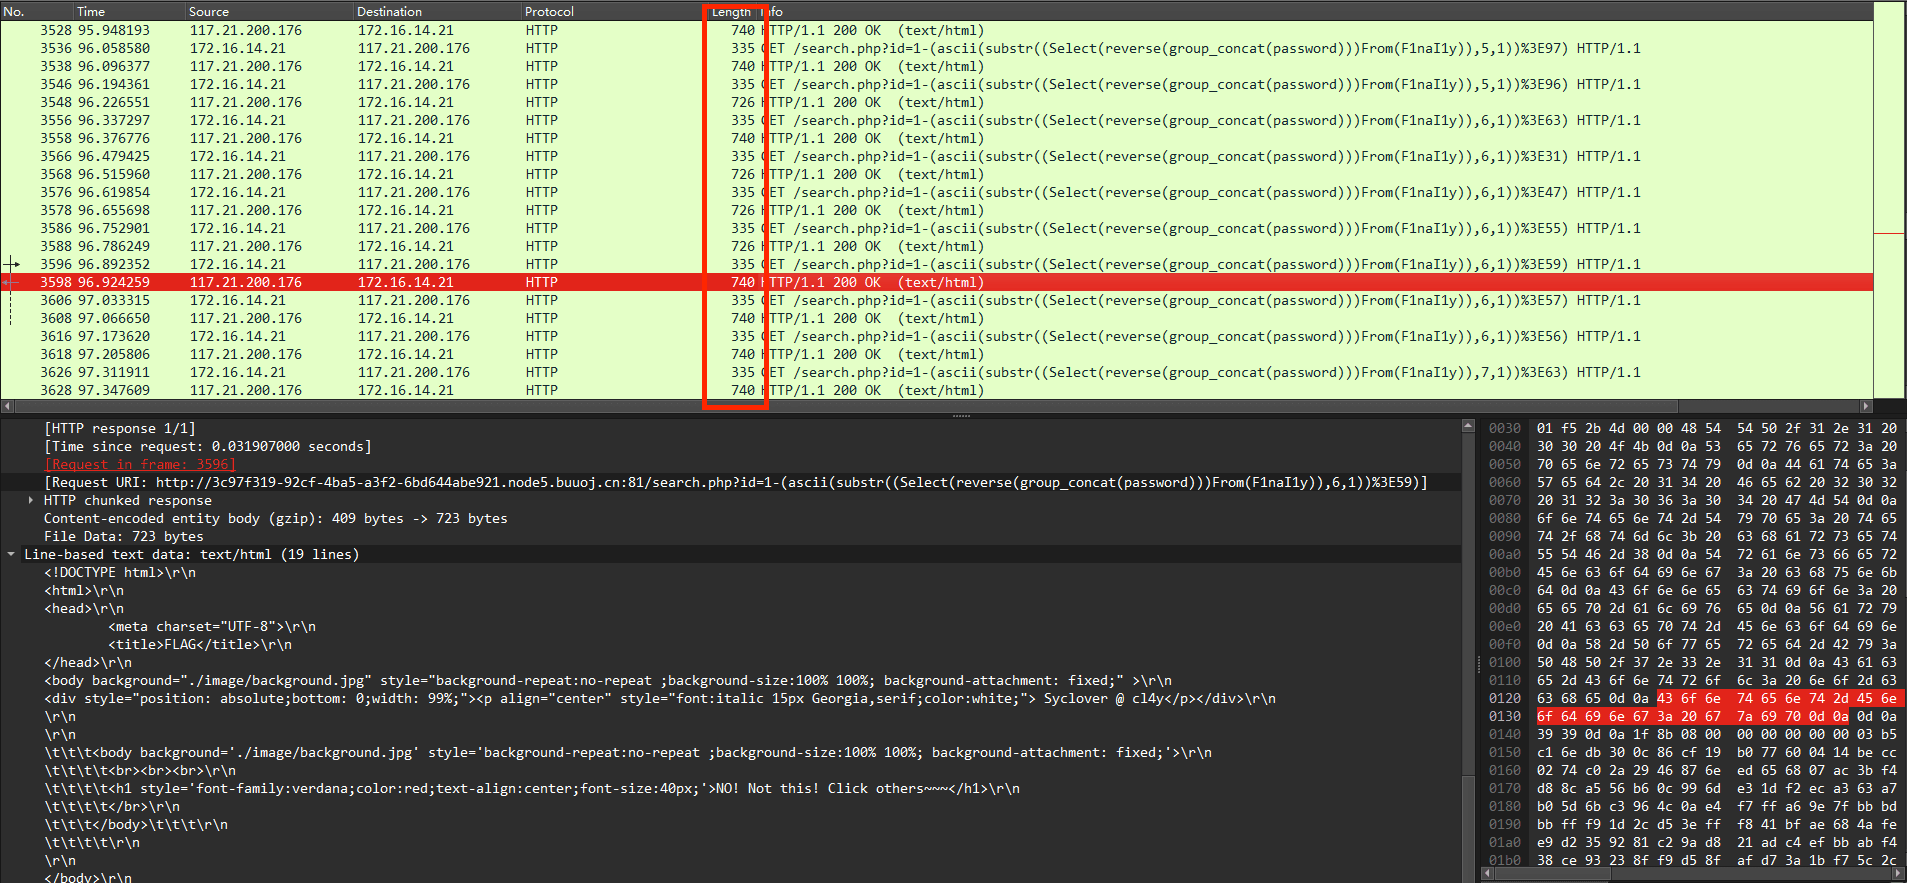Select packet number 3576 row
This screenshot has width=1907, height=883.
(936, 192)
